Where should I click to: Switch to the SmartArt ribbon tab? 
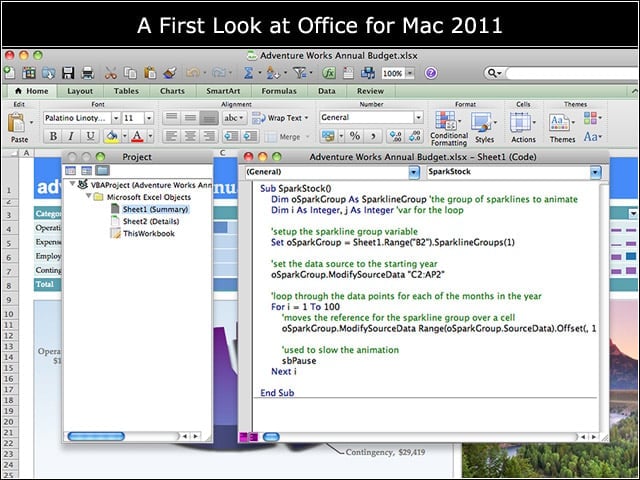[x=223, y=91]
